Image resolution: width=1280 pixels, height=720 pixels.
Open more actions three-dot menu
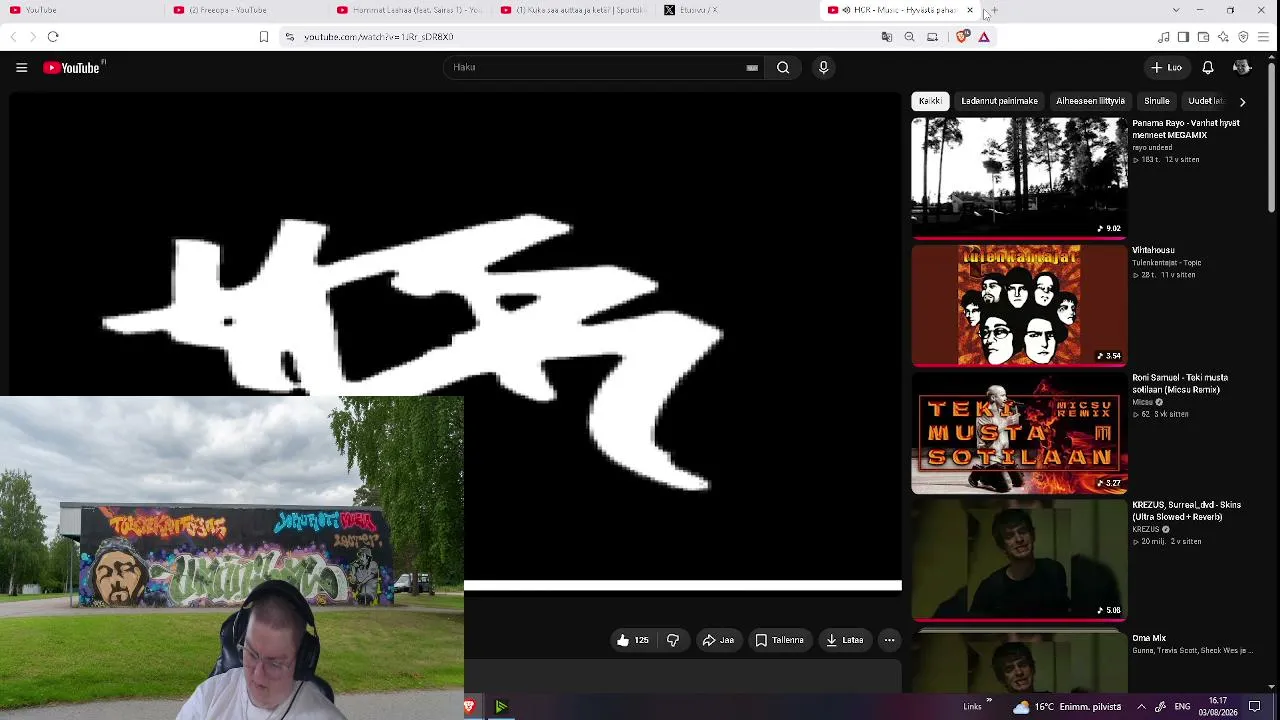coord(889,640)
